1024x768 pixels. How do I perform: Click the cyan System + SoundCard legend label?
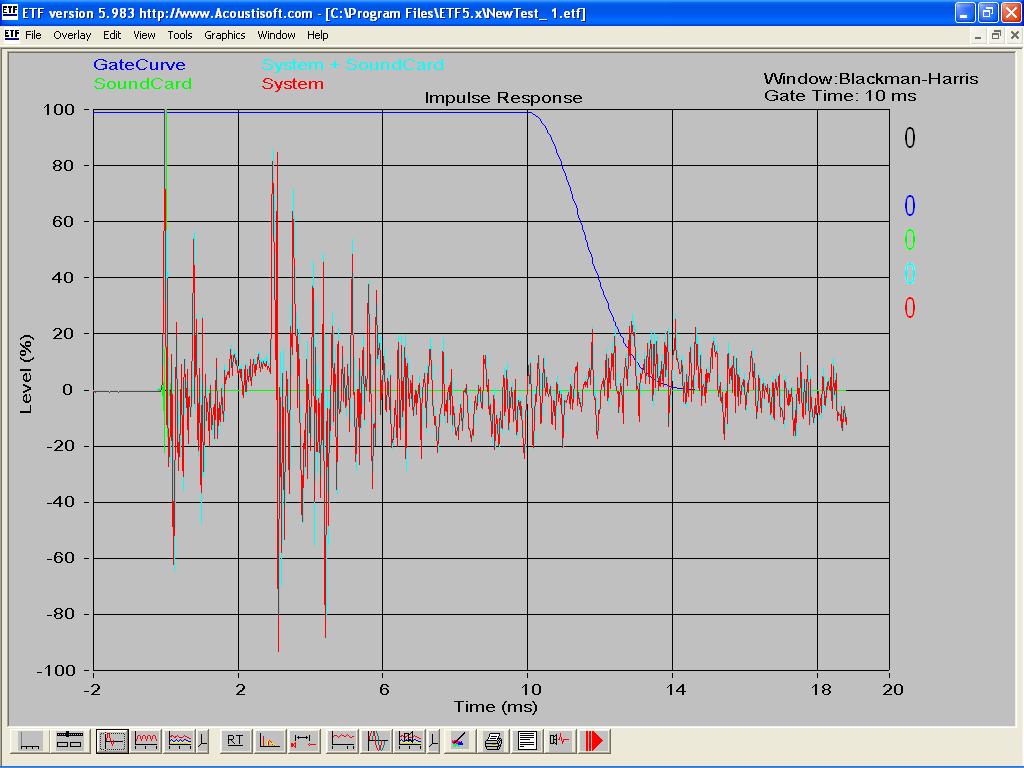tap(352, 65)
